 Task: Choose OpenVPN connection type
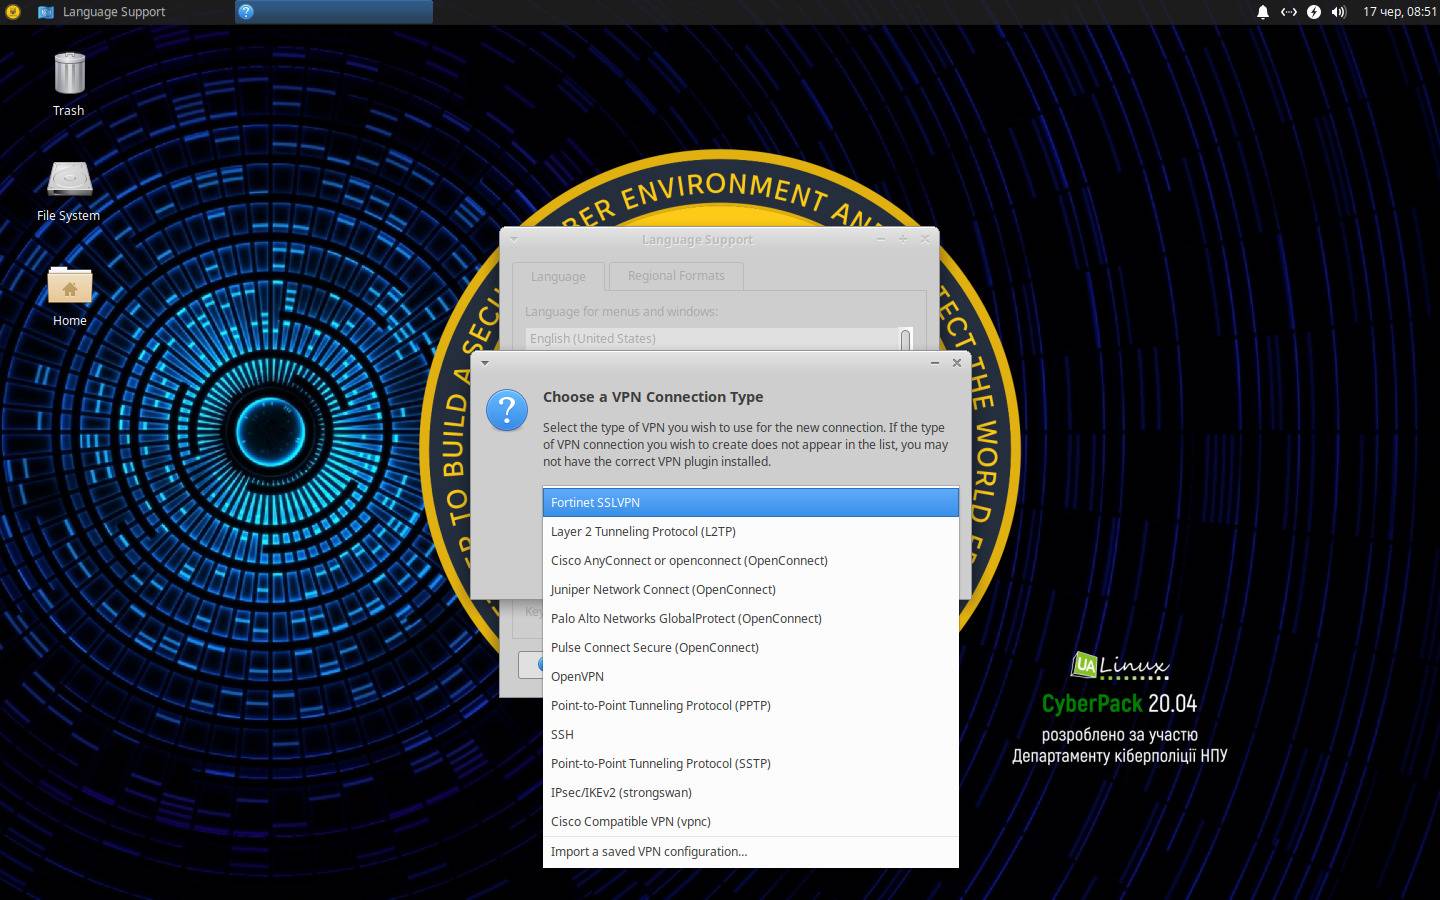click(750, 676)
